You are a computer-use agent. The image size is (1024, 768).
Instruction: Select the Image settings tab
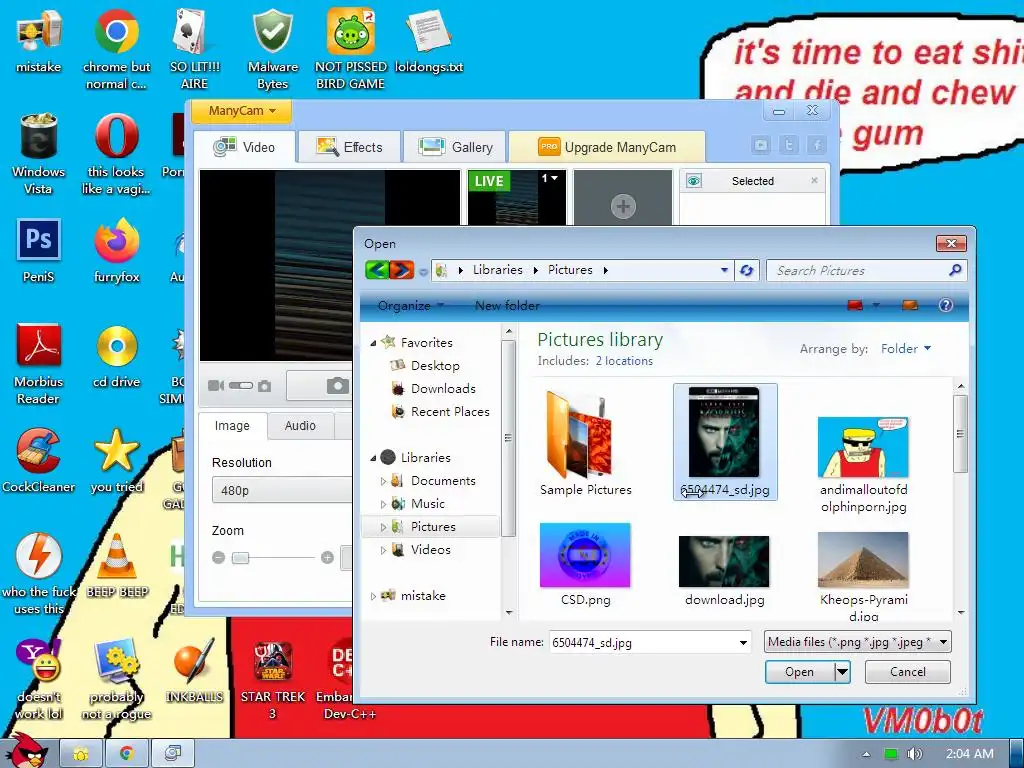[232, 426]
